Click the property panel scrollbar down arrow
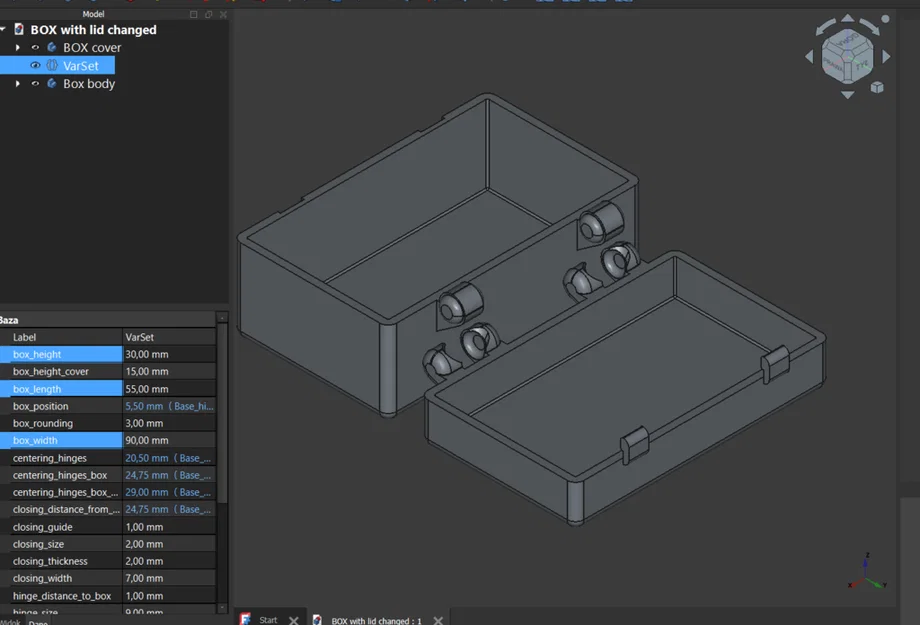 pyautogui.click(x=222, y=607)
